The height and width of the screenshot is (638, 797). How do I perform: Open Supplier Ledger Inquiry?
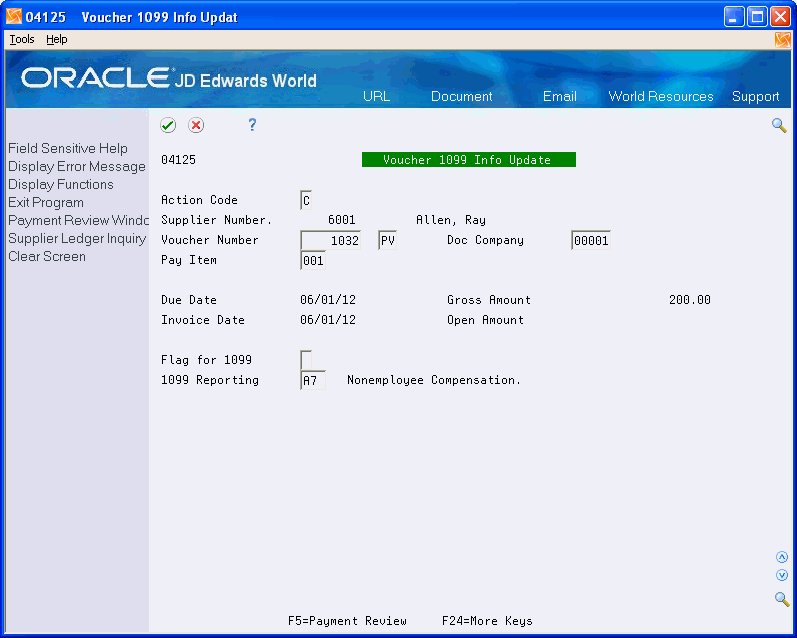(x=77, y=238)
